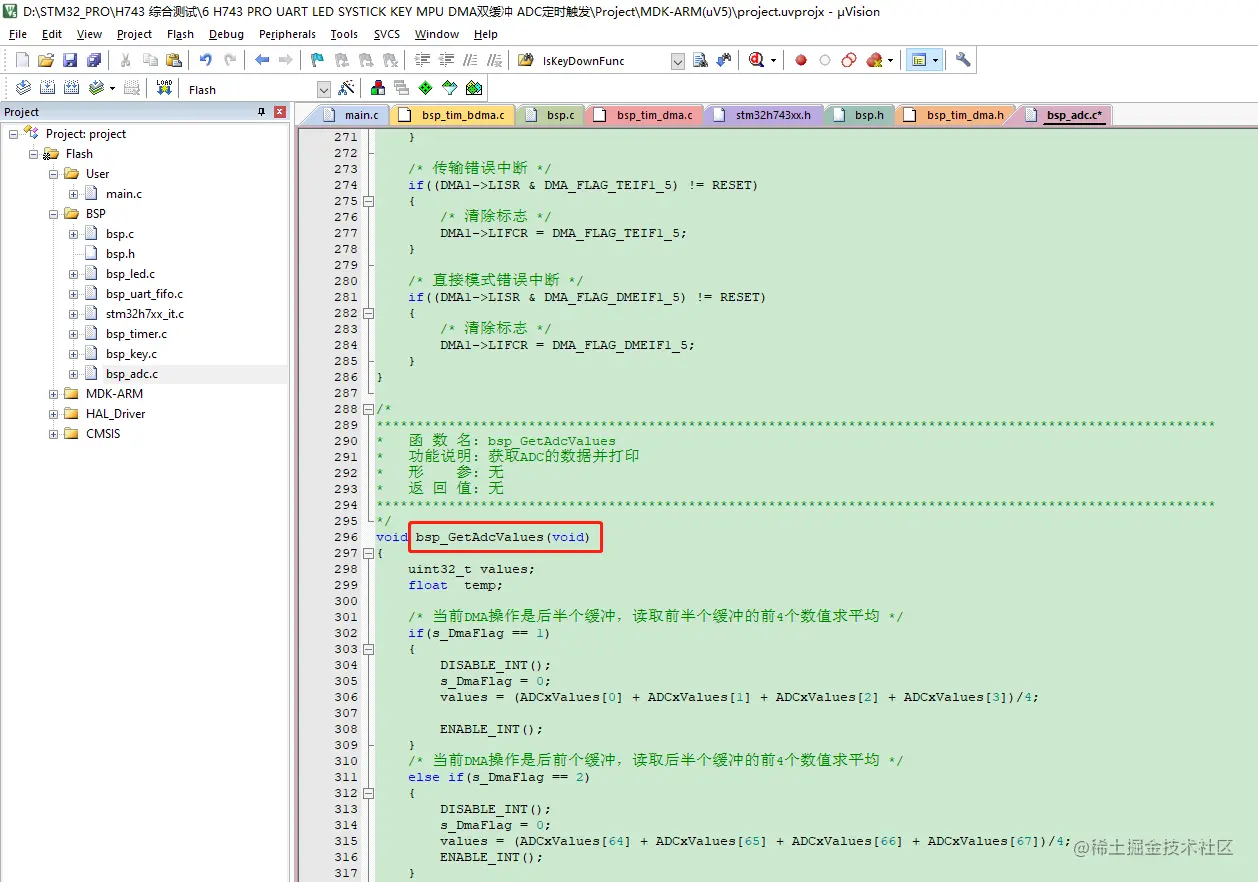Image resolution: width=1258 pixels, height=882 pixels.
Task: Switch to the bsp_tim_bdma.c tab
Action: click(452, 115)
